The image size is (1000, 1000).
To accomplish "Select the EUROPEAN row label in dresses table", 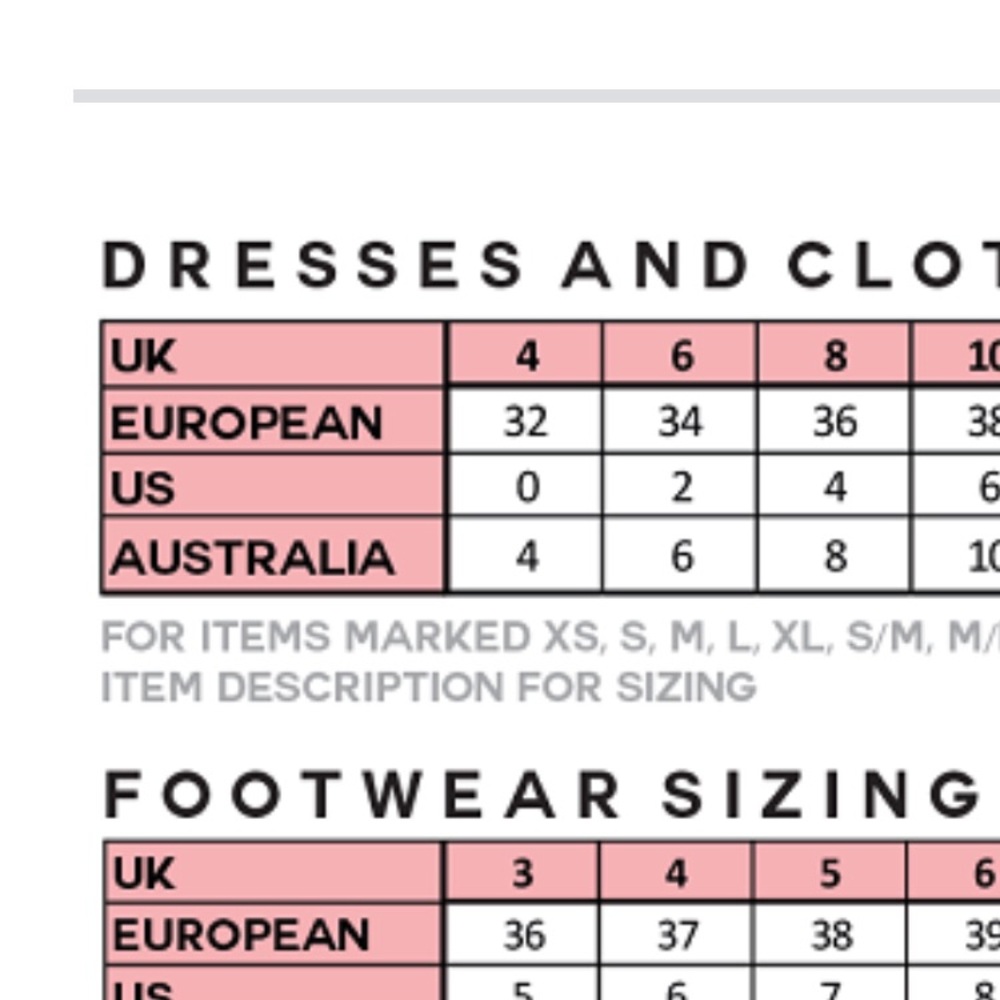I will pyautogui.click(x=273, y=421).
